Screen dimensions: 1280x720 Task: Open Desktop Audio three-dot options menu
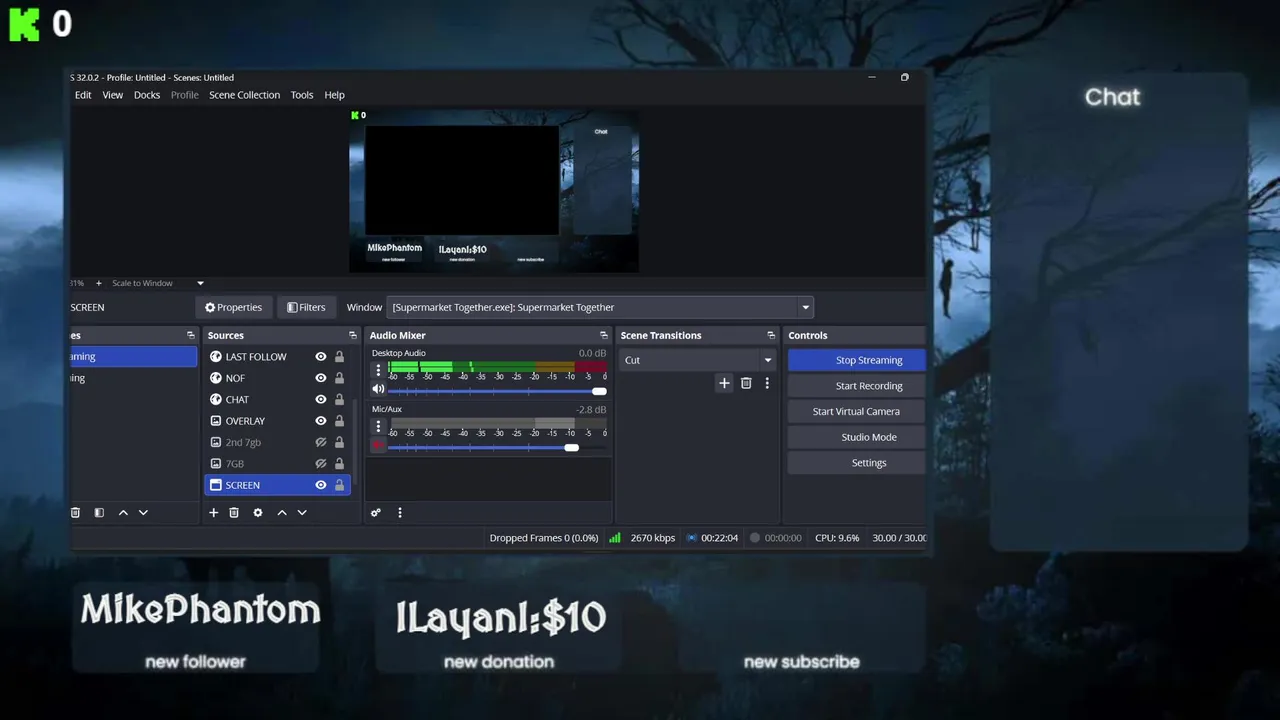pyautogui.click(x=378, y=370)
